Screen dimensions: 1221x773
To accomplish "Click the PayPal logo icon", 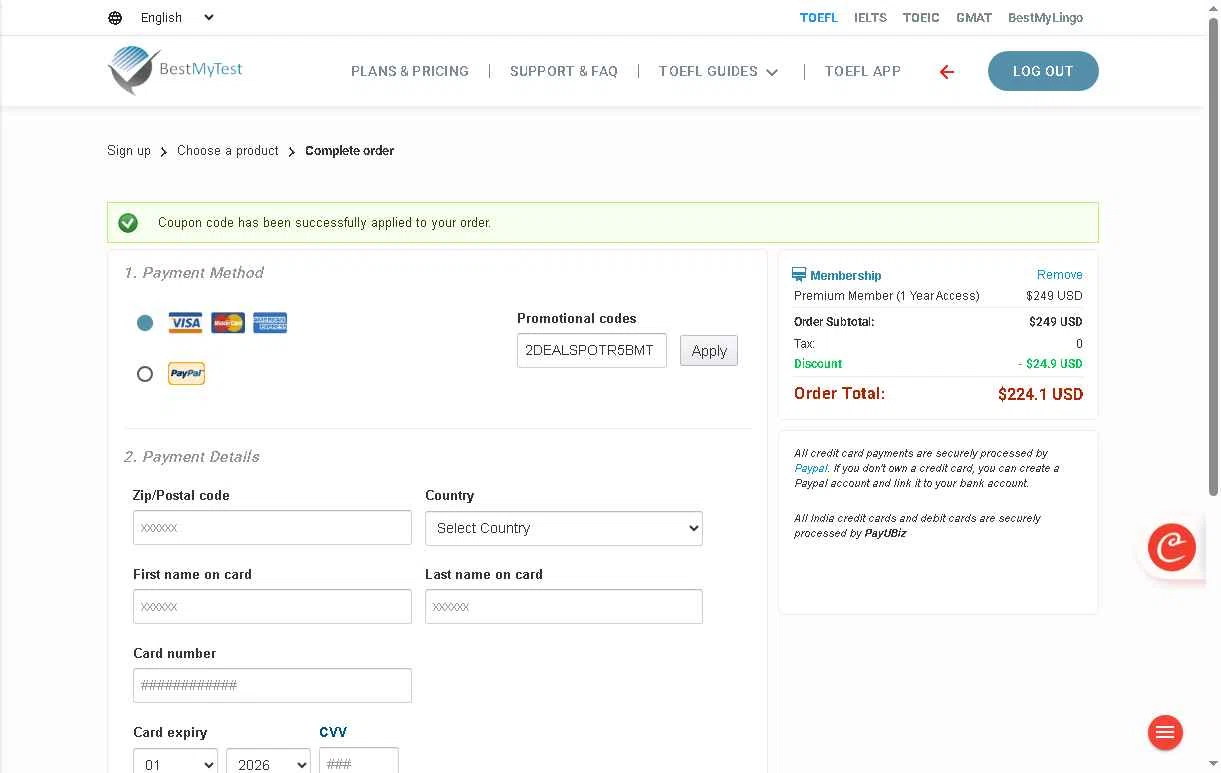I will [x=186, y=374].
